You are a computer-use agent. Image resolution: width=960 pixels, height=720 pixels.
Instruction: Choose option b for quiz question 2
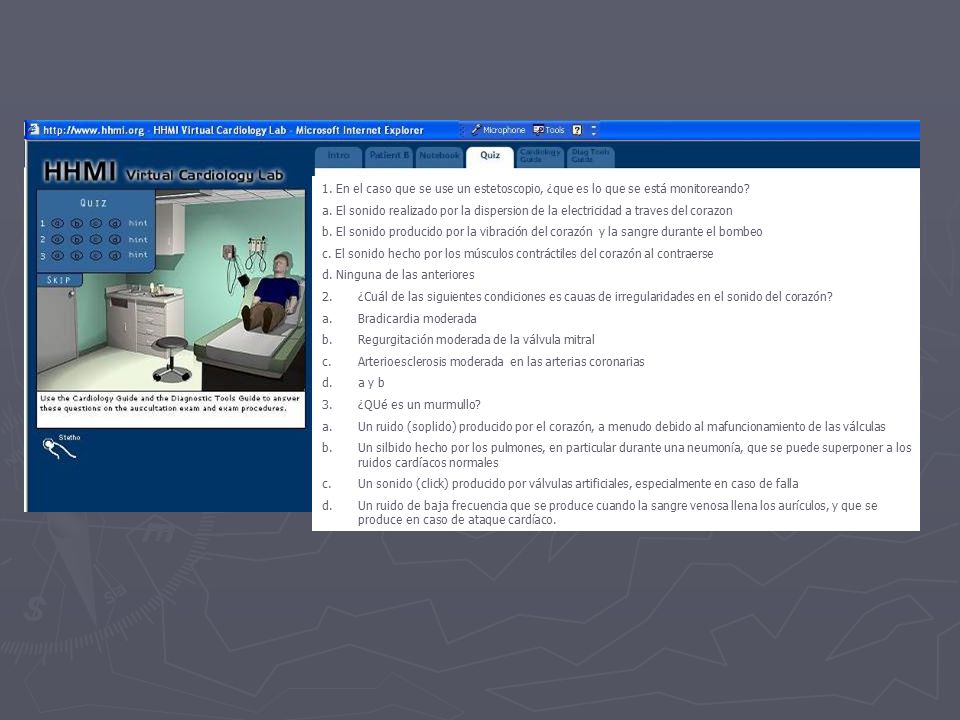tap(77, 239)
